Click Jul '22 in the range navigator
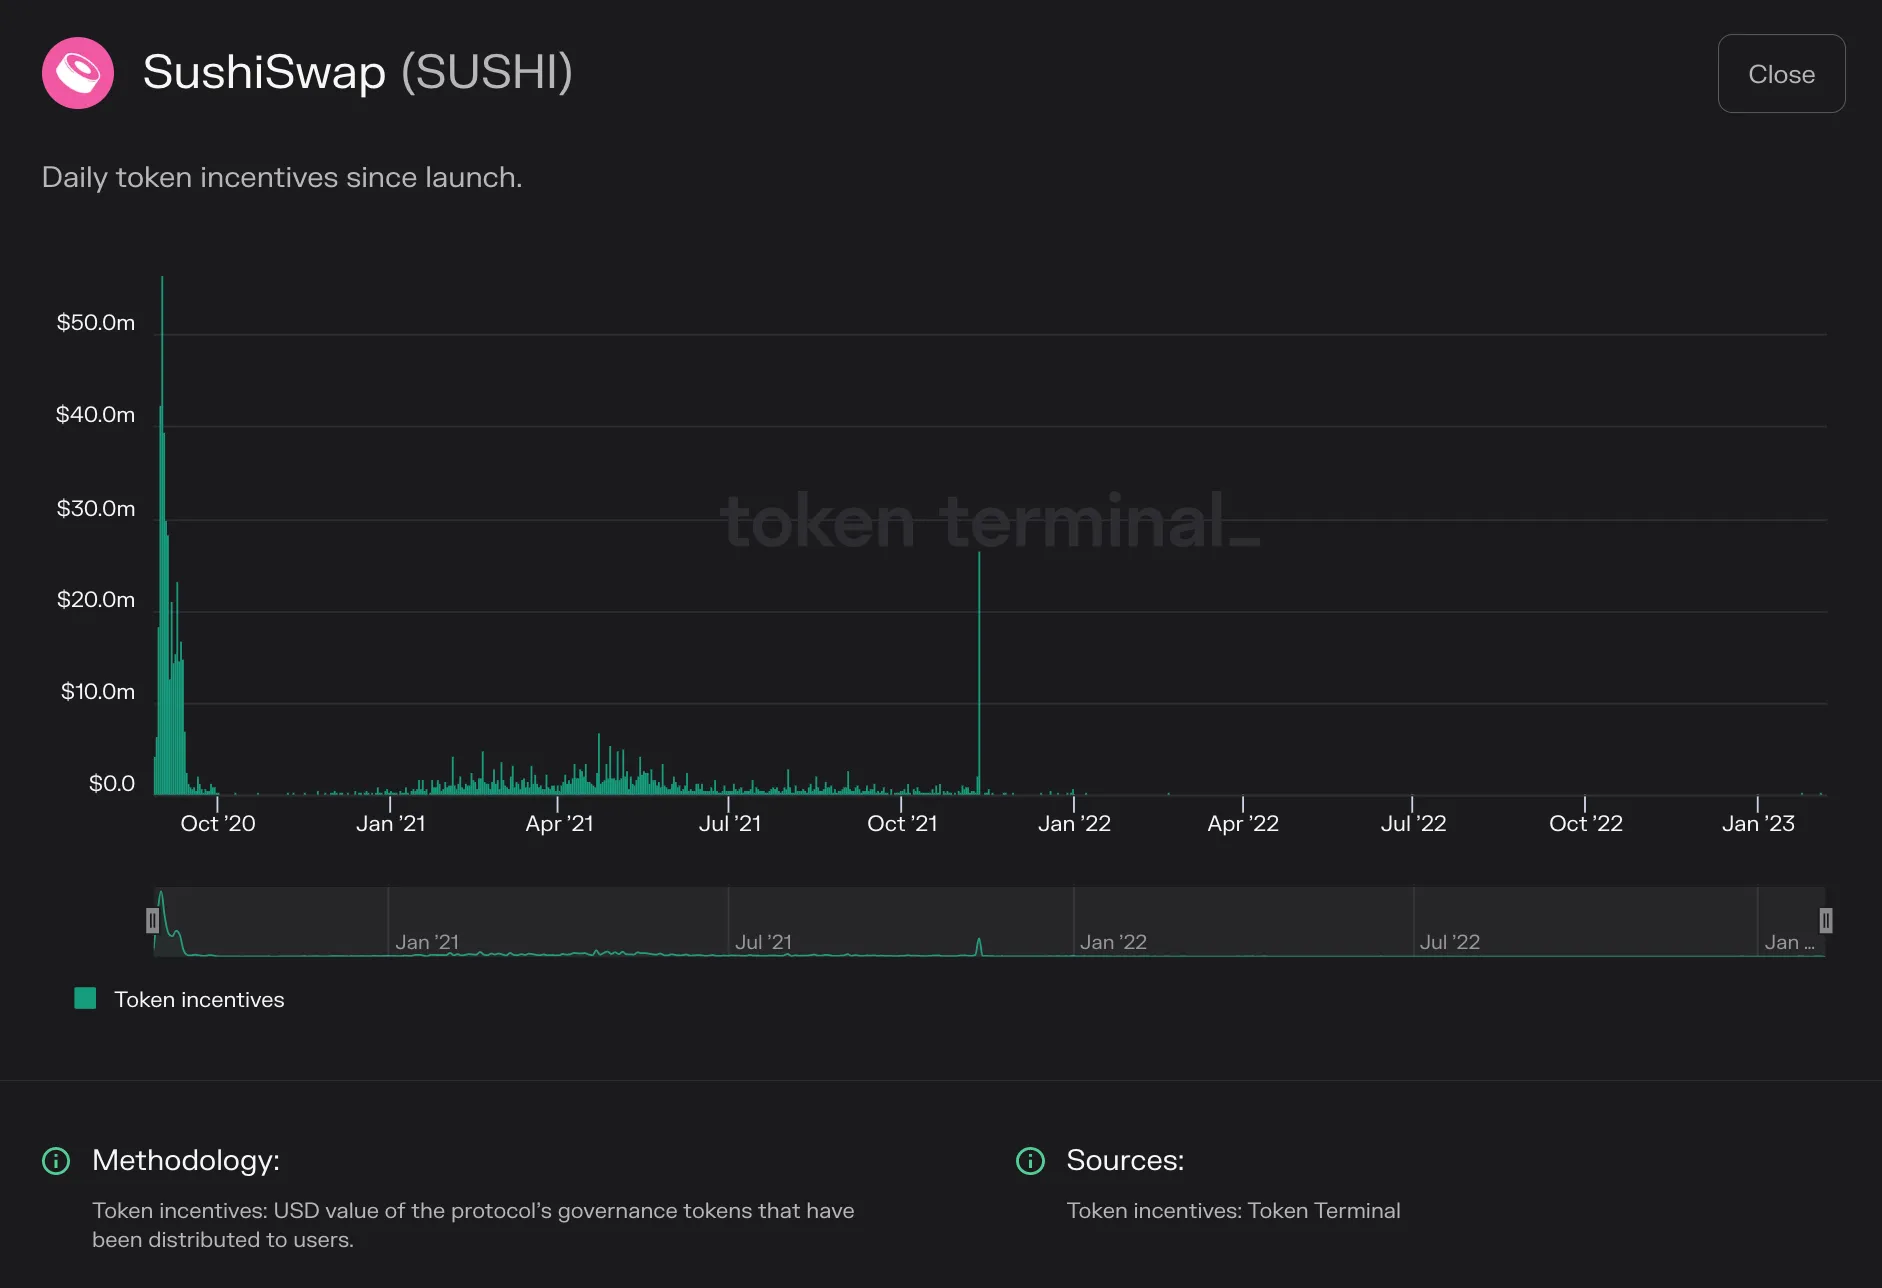The height and width of the screenshot is (1288, 1882). 1450,942
